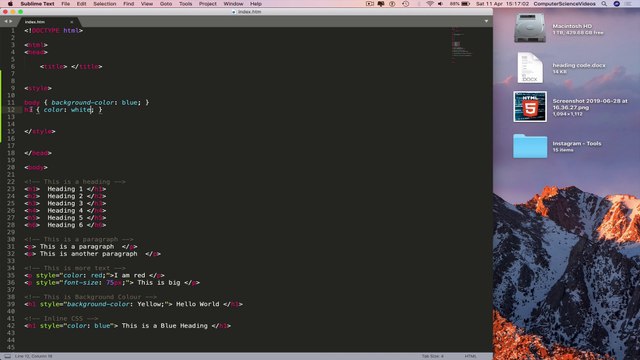
Task: Click the Macintosh HD label
Action: click(x=572, y=26)
